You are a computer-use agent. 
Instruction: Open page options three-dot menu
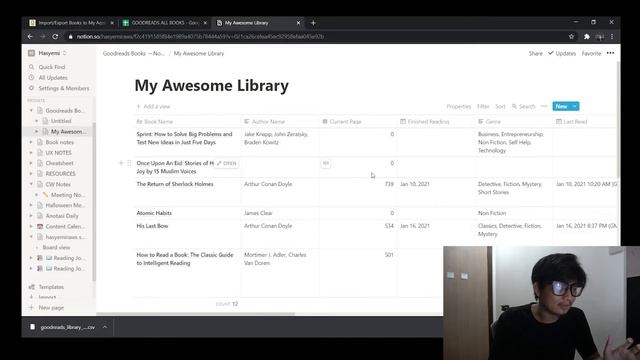click(x=610, y=53)
